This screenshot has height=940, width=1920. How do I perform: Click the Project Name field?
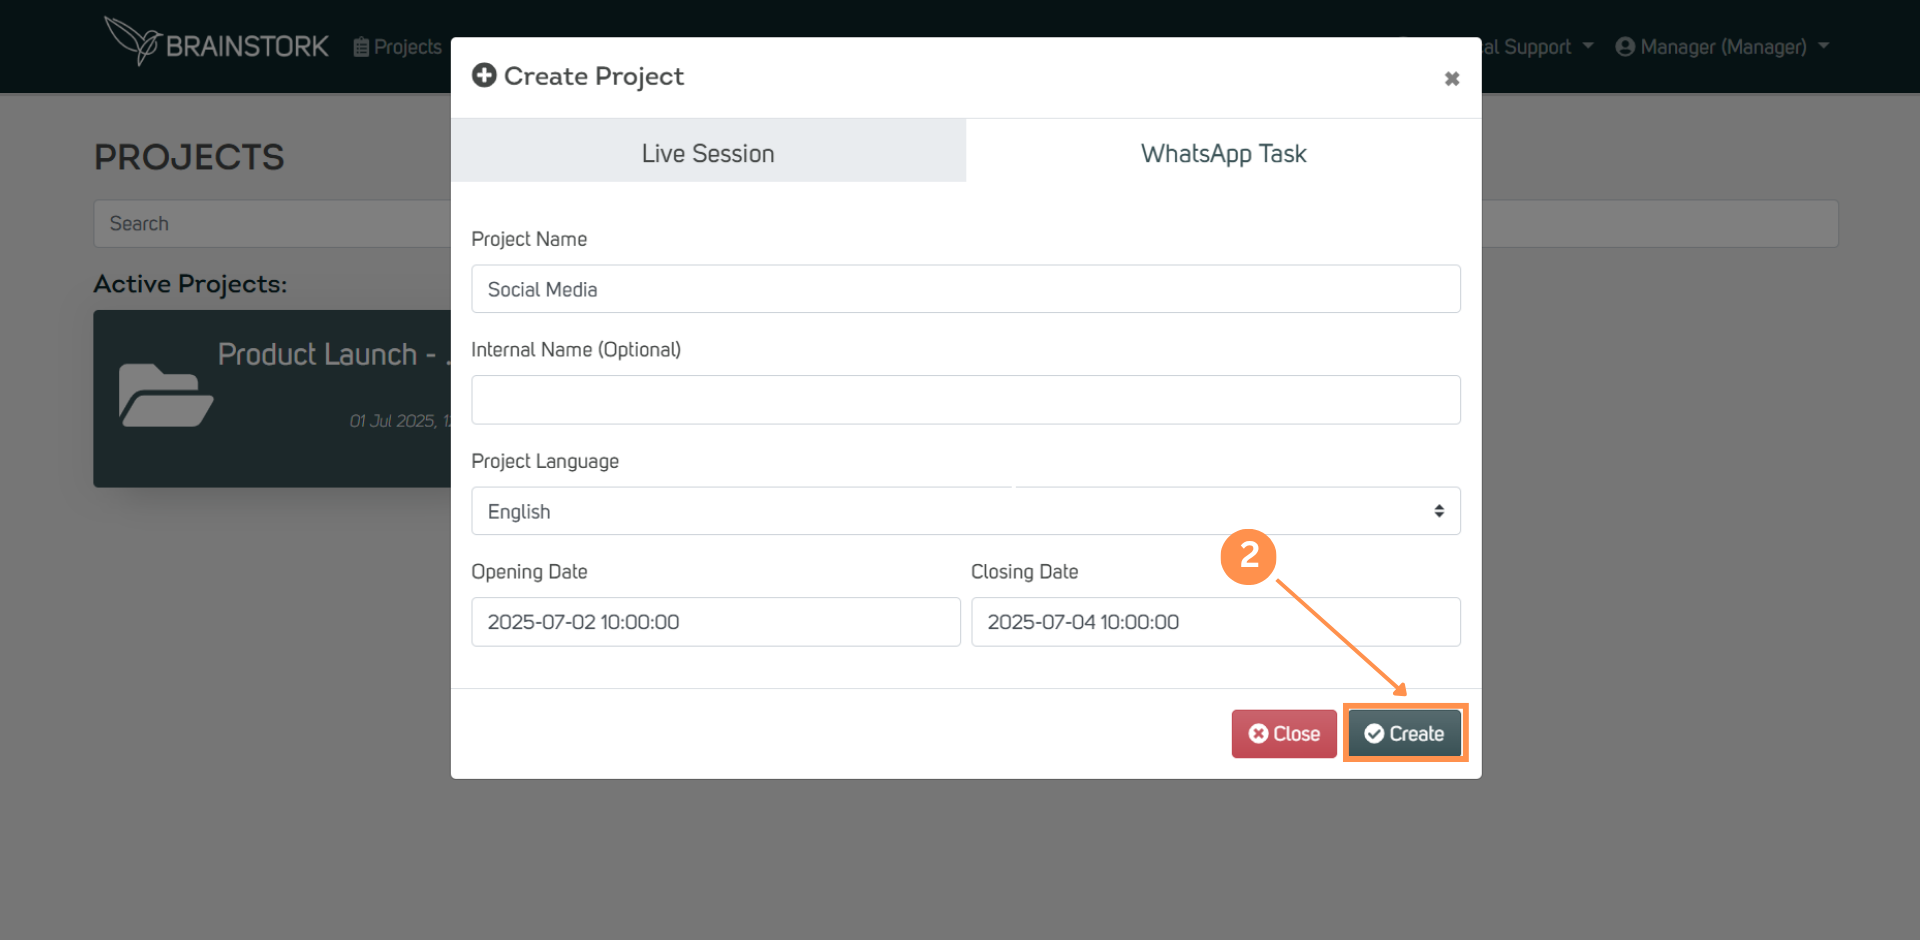[x=966, y=289]
